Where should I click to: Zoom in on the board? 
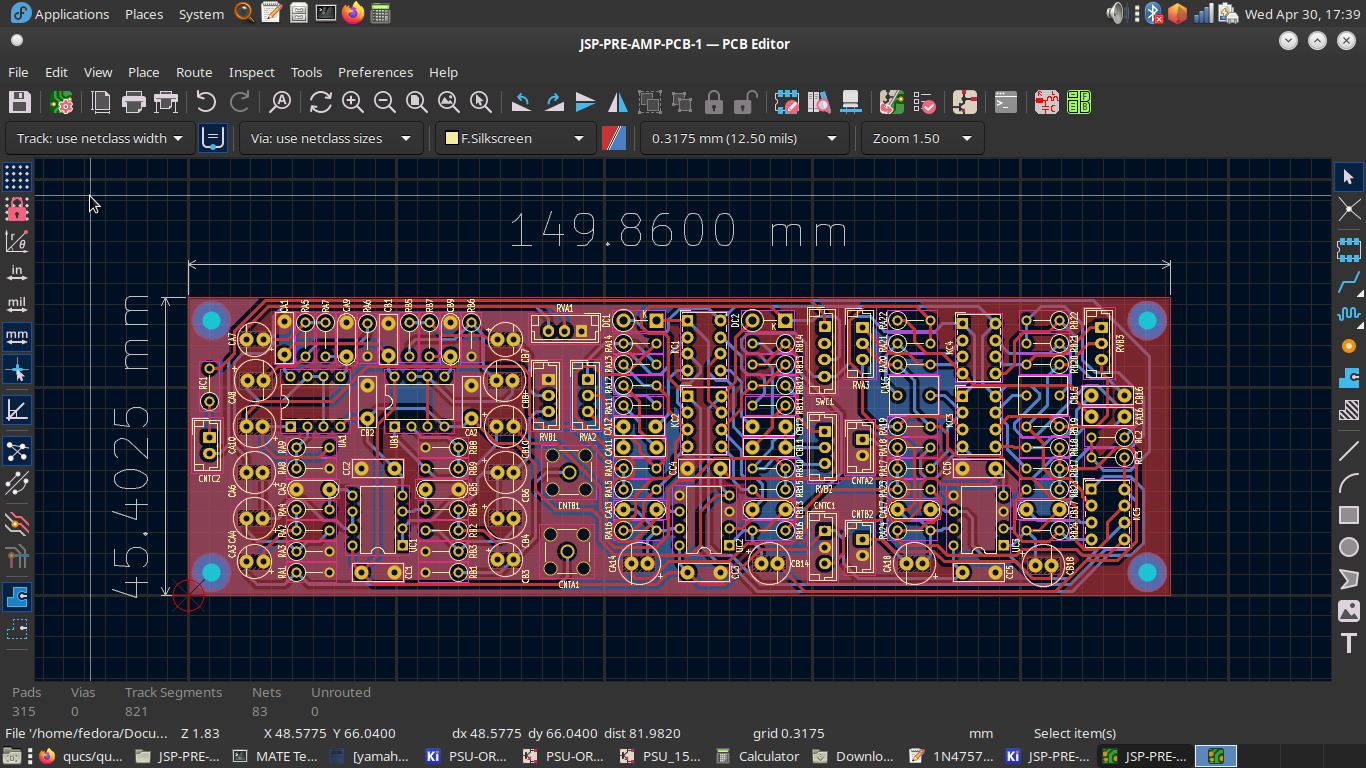[353, 102]
